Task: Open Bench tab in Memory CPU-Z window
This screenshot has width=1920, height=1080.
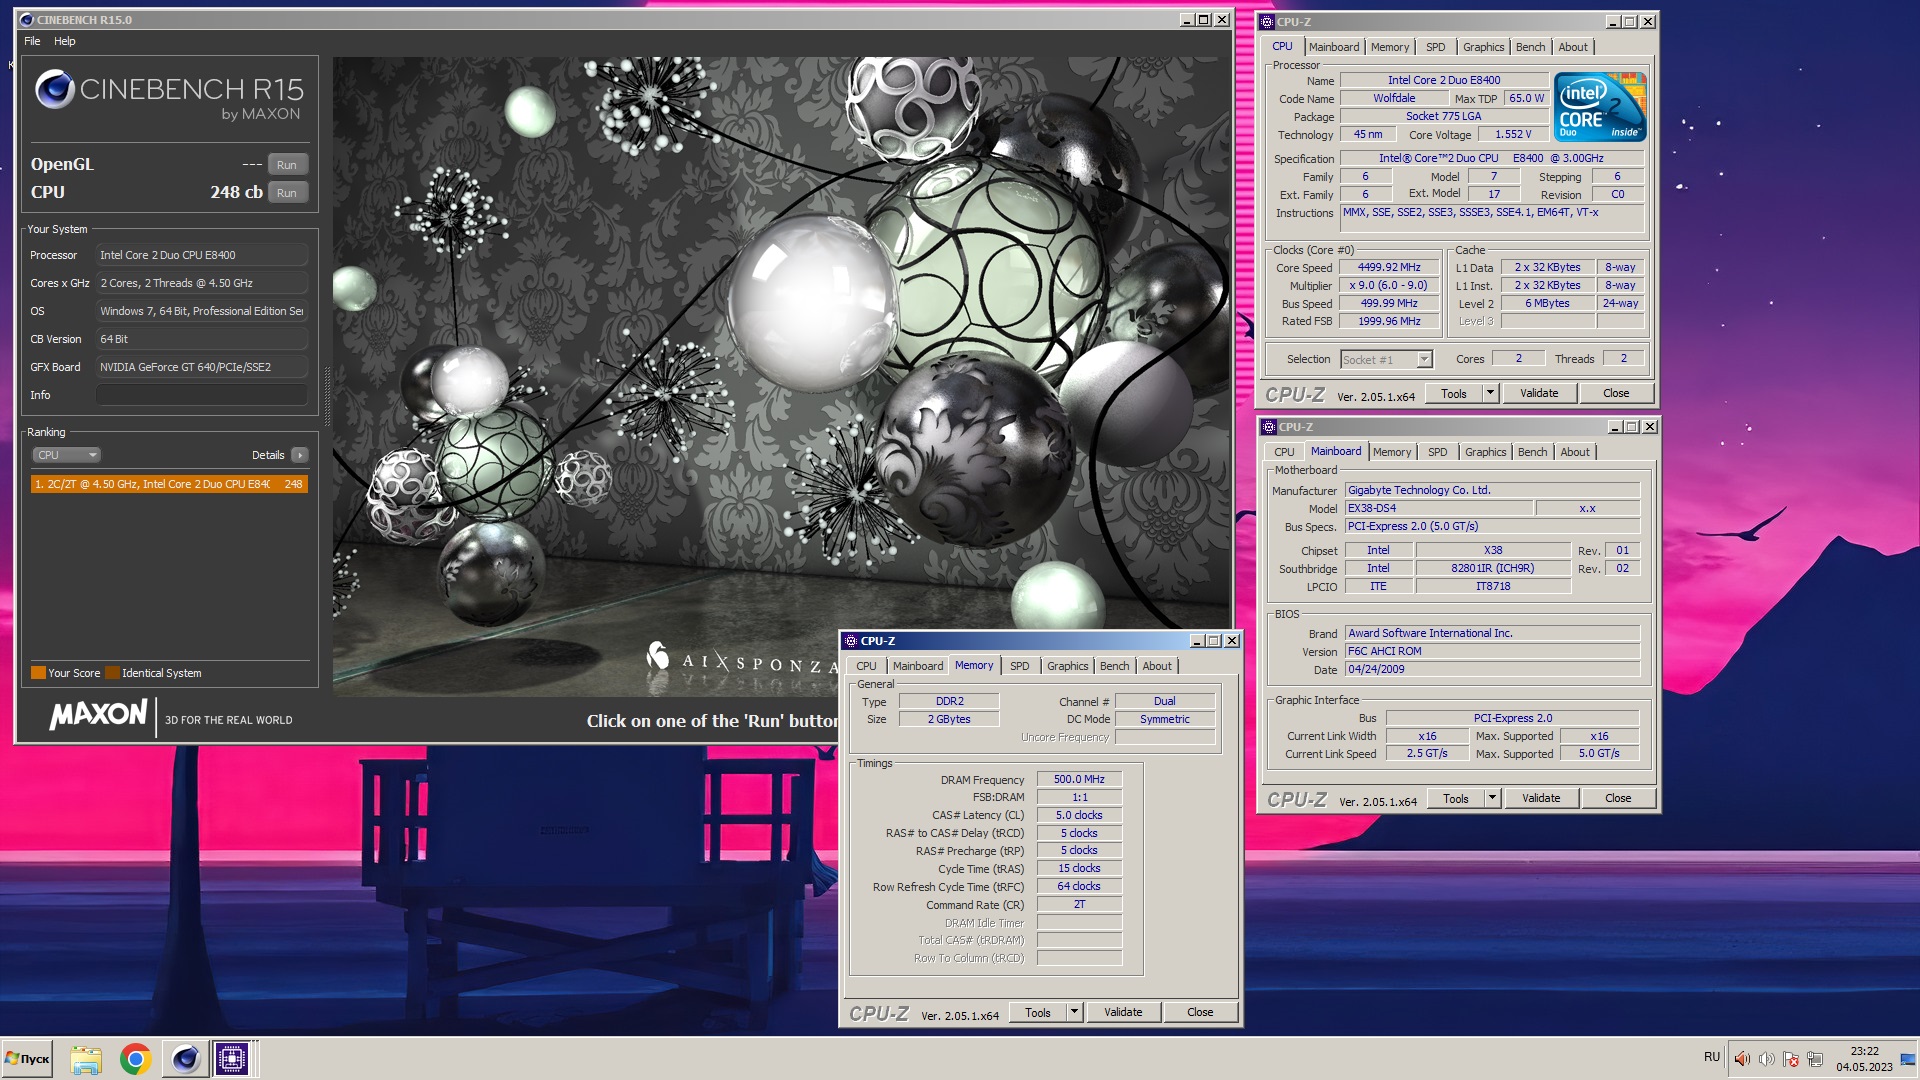Action: 1115,666
